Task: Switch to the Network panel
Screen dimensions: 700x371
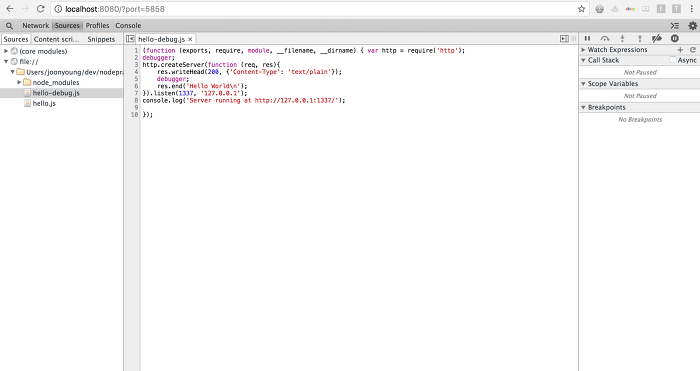Action: (x=36, y=26)
